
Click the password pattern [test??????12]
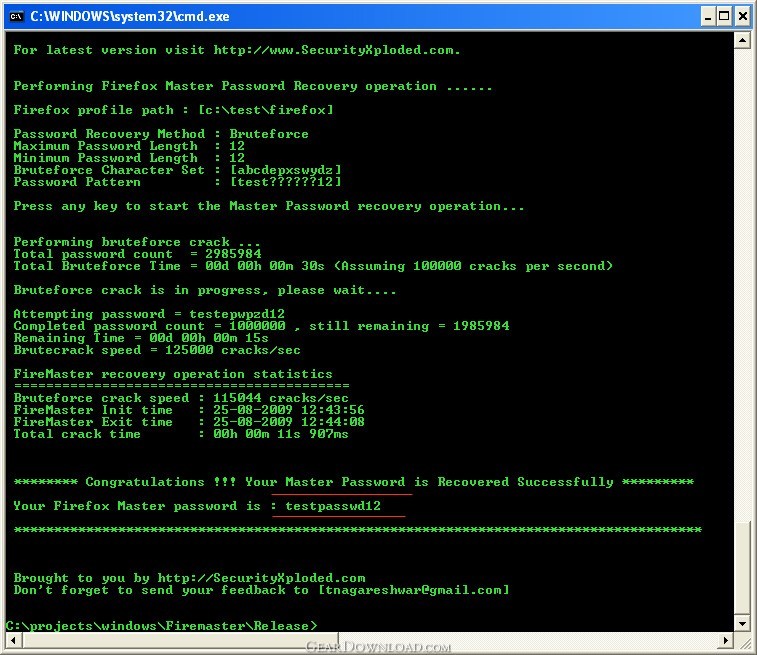pos(286,182)
